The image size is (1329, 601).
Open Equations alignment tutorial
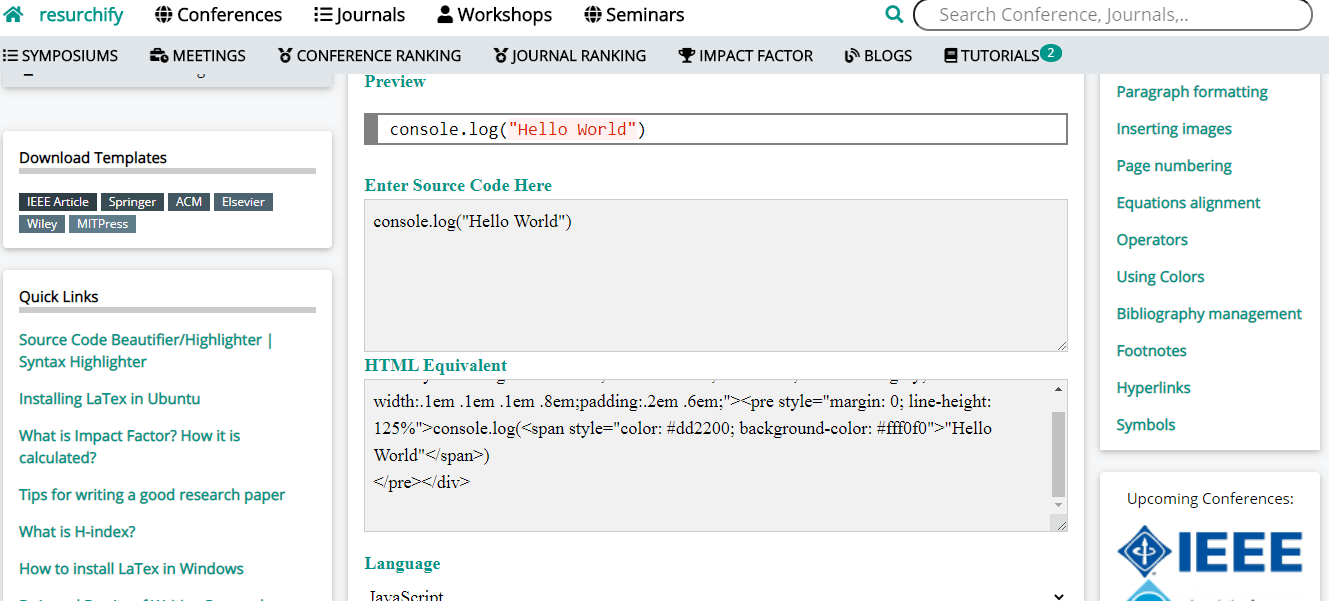(1188, 203)
